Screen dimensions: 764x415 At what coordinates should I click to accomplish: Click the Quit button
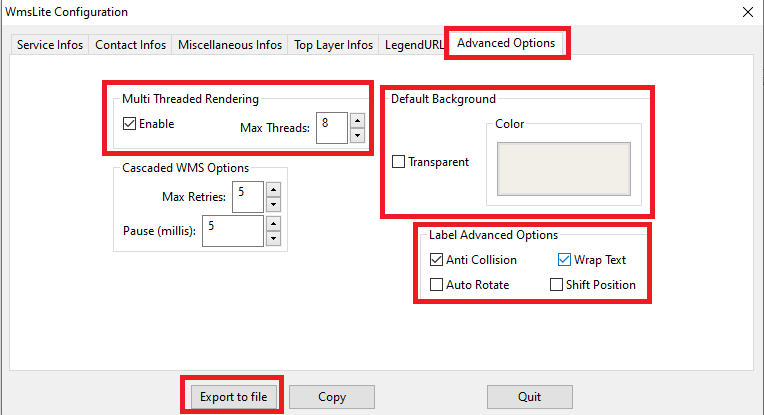530,397
